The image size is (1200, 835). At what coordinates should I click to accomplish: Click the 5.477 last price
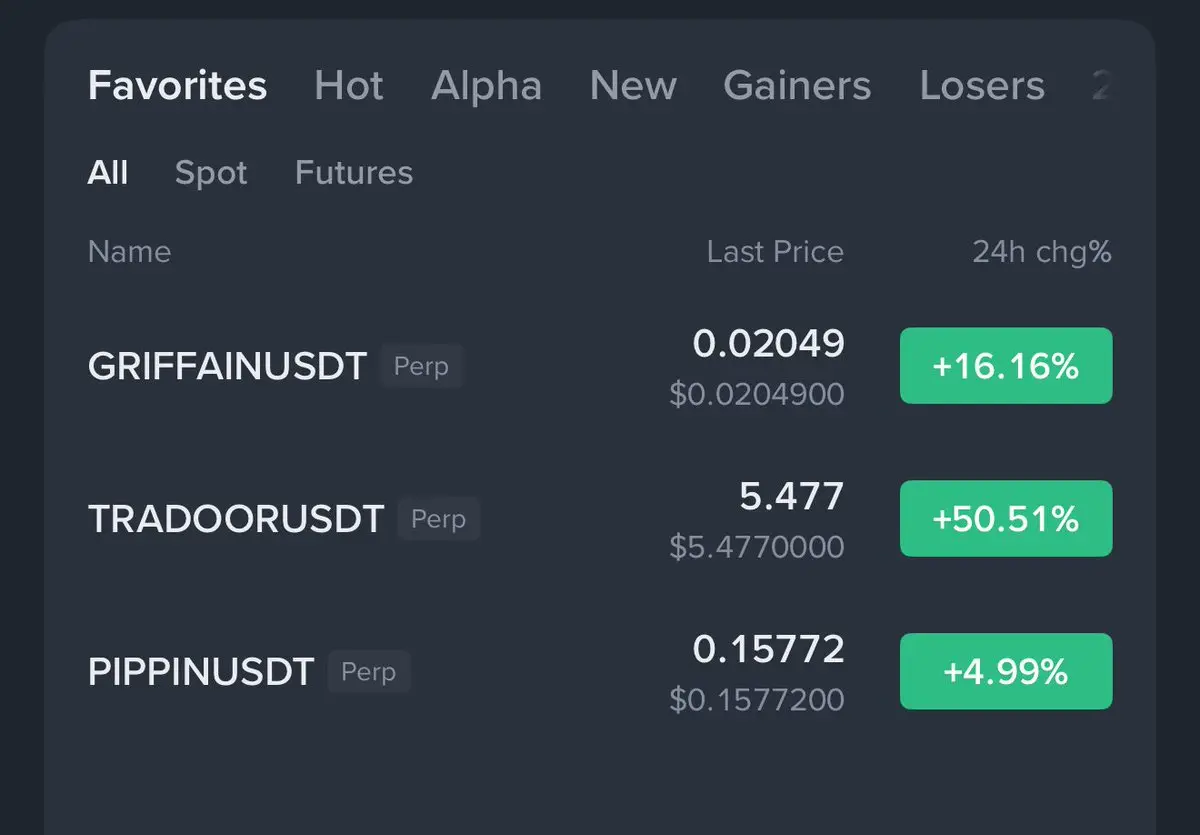pos(792,496)
